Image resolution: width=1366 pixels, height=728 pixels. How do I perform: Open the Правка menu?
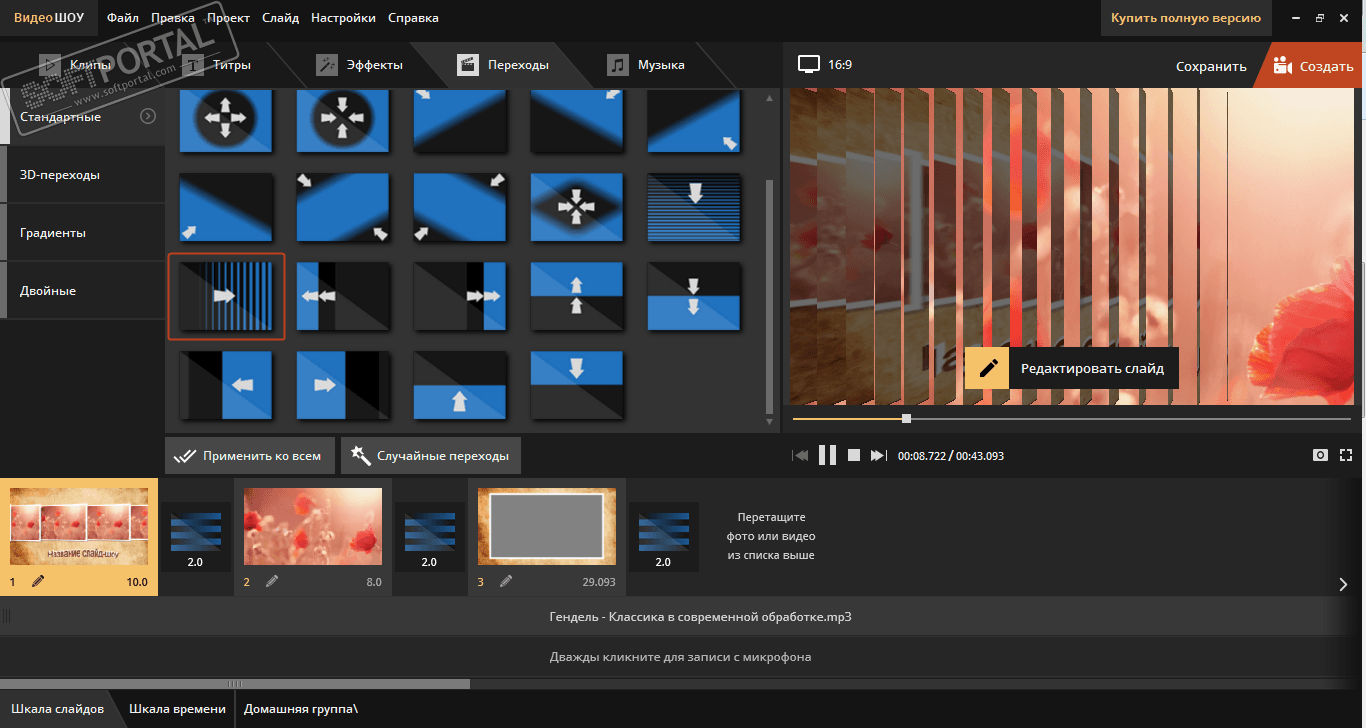pyautogui.click(x=173, y=18)
